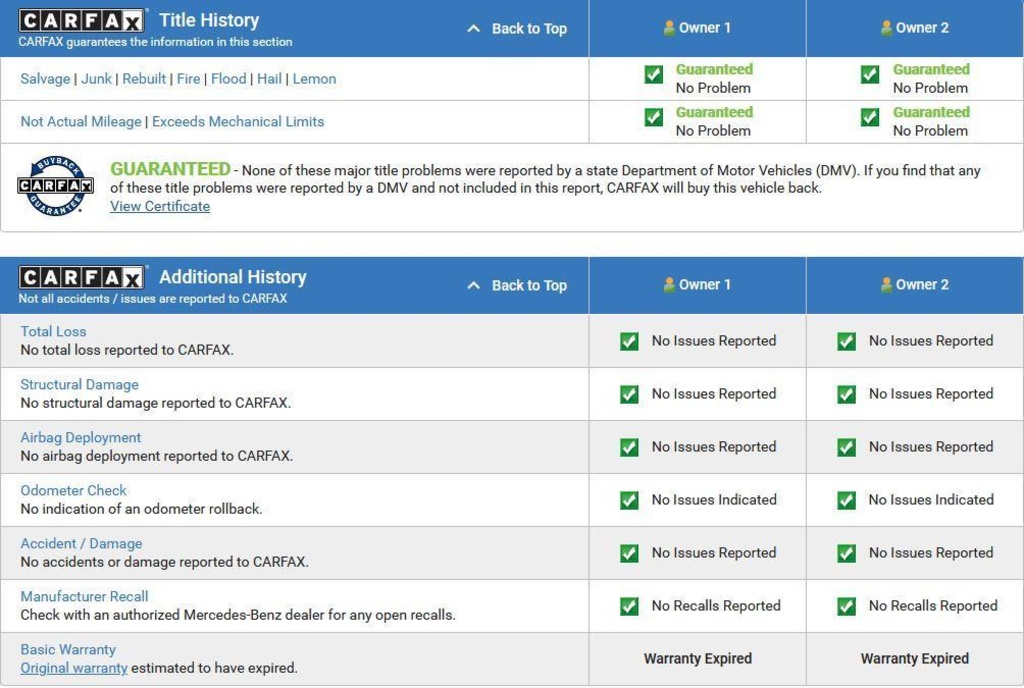1024x688 pixels.
Task: Click the CARFAX Buyback Guarantee badge
Action: 55,186
